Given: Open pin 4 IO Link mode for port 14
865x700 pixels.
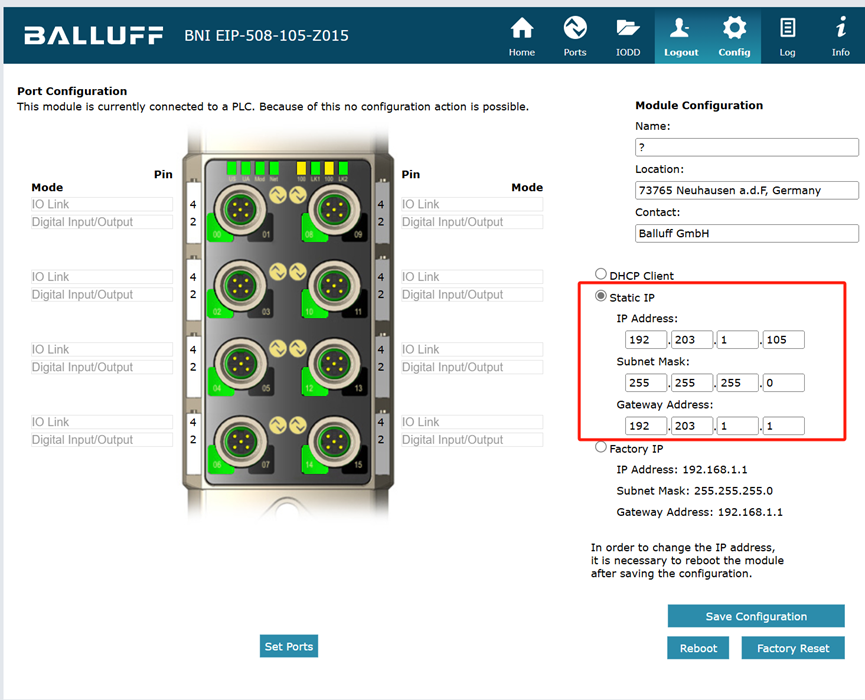Looking at the screenshot, I should pos(472,422).
